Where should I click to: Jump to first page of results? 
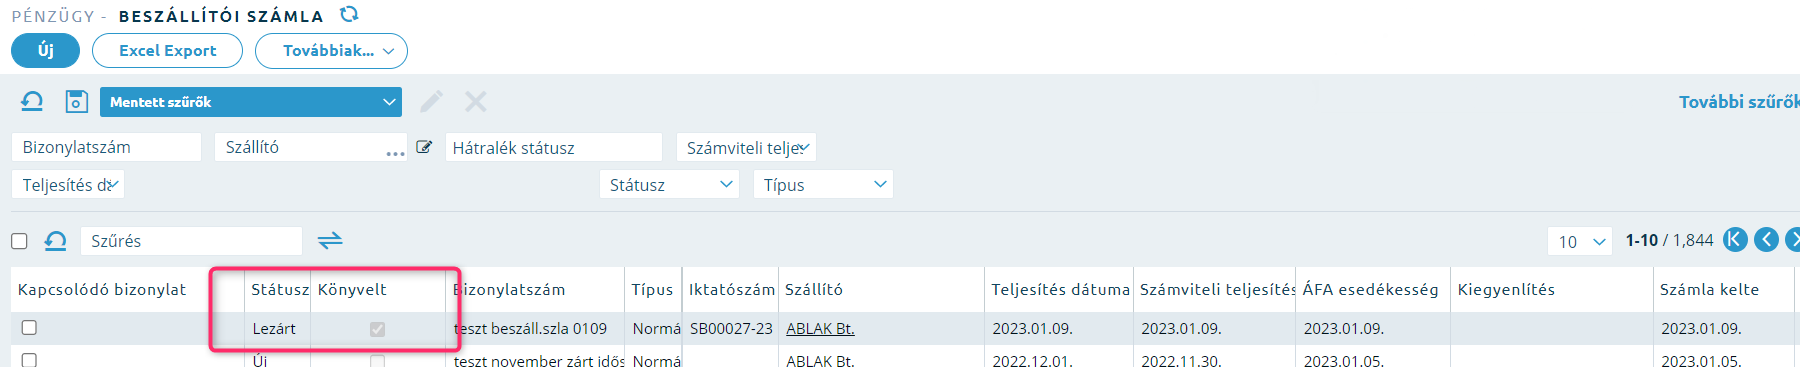point(1735,240)
